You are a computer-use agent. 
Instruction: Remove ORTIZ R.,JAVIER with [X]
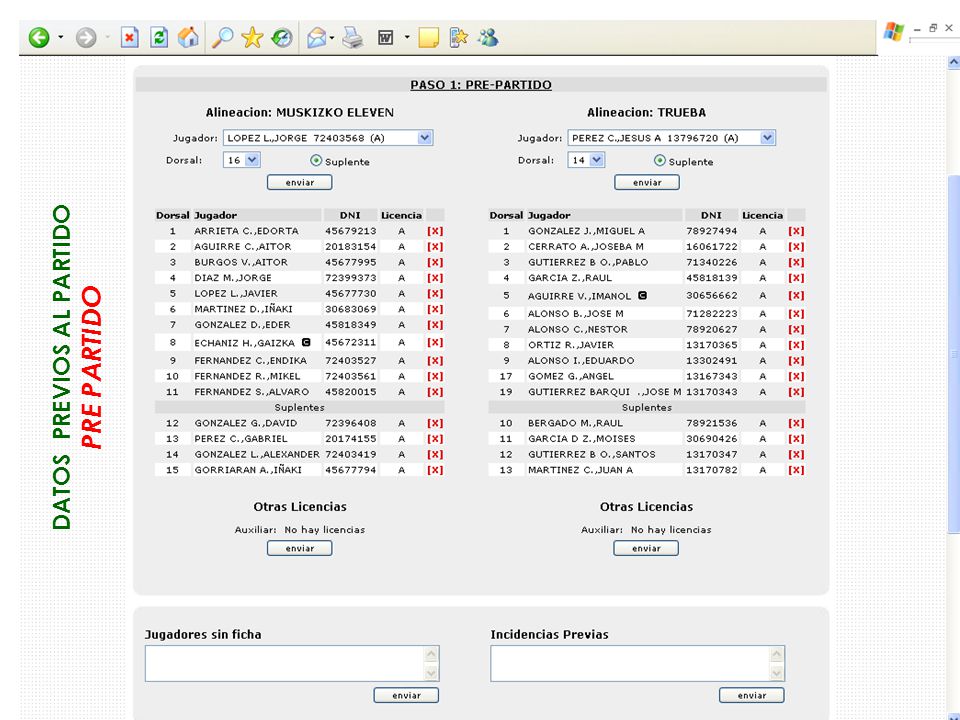796,345
